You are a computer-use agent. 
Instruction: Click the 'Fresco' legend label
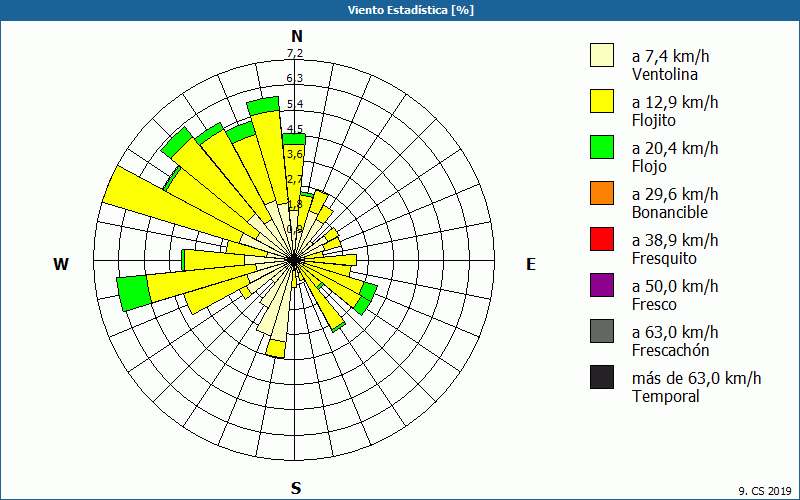pos(654,305)
